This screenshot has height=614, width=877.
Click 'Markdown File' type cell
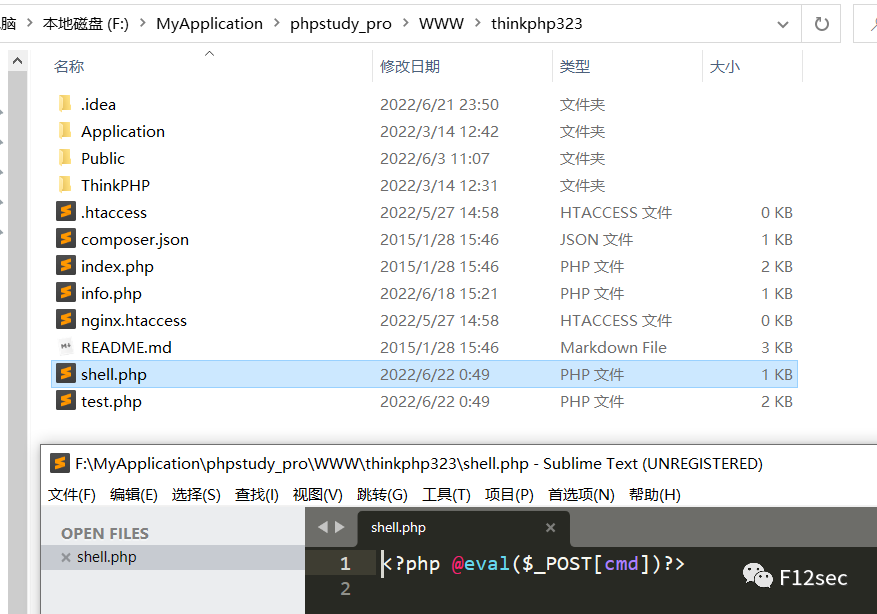613,347
